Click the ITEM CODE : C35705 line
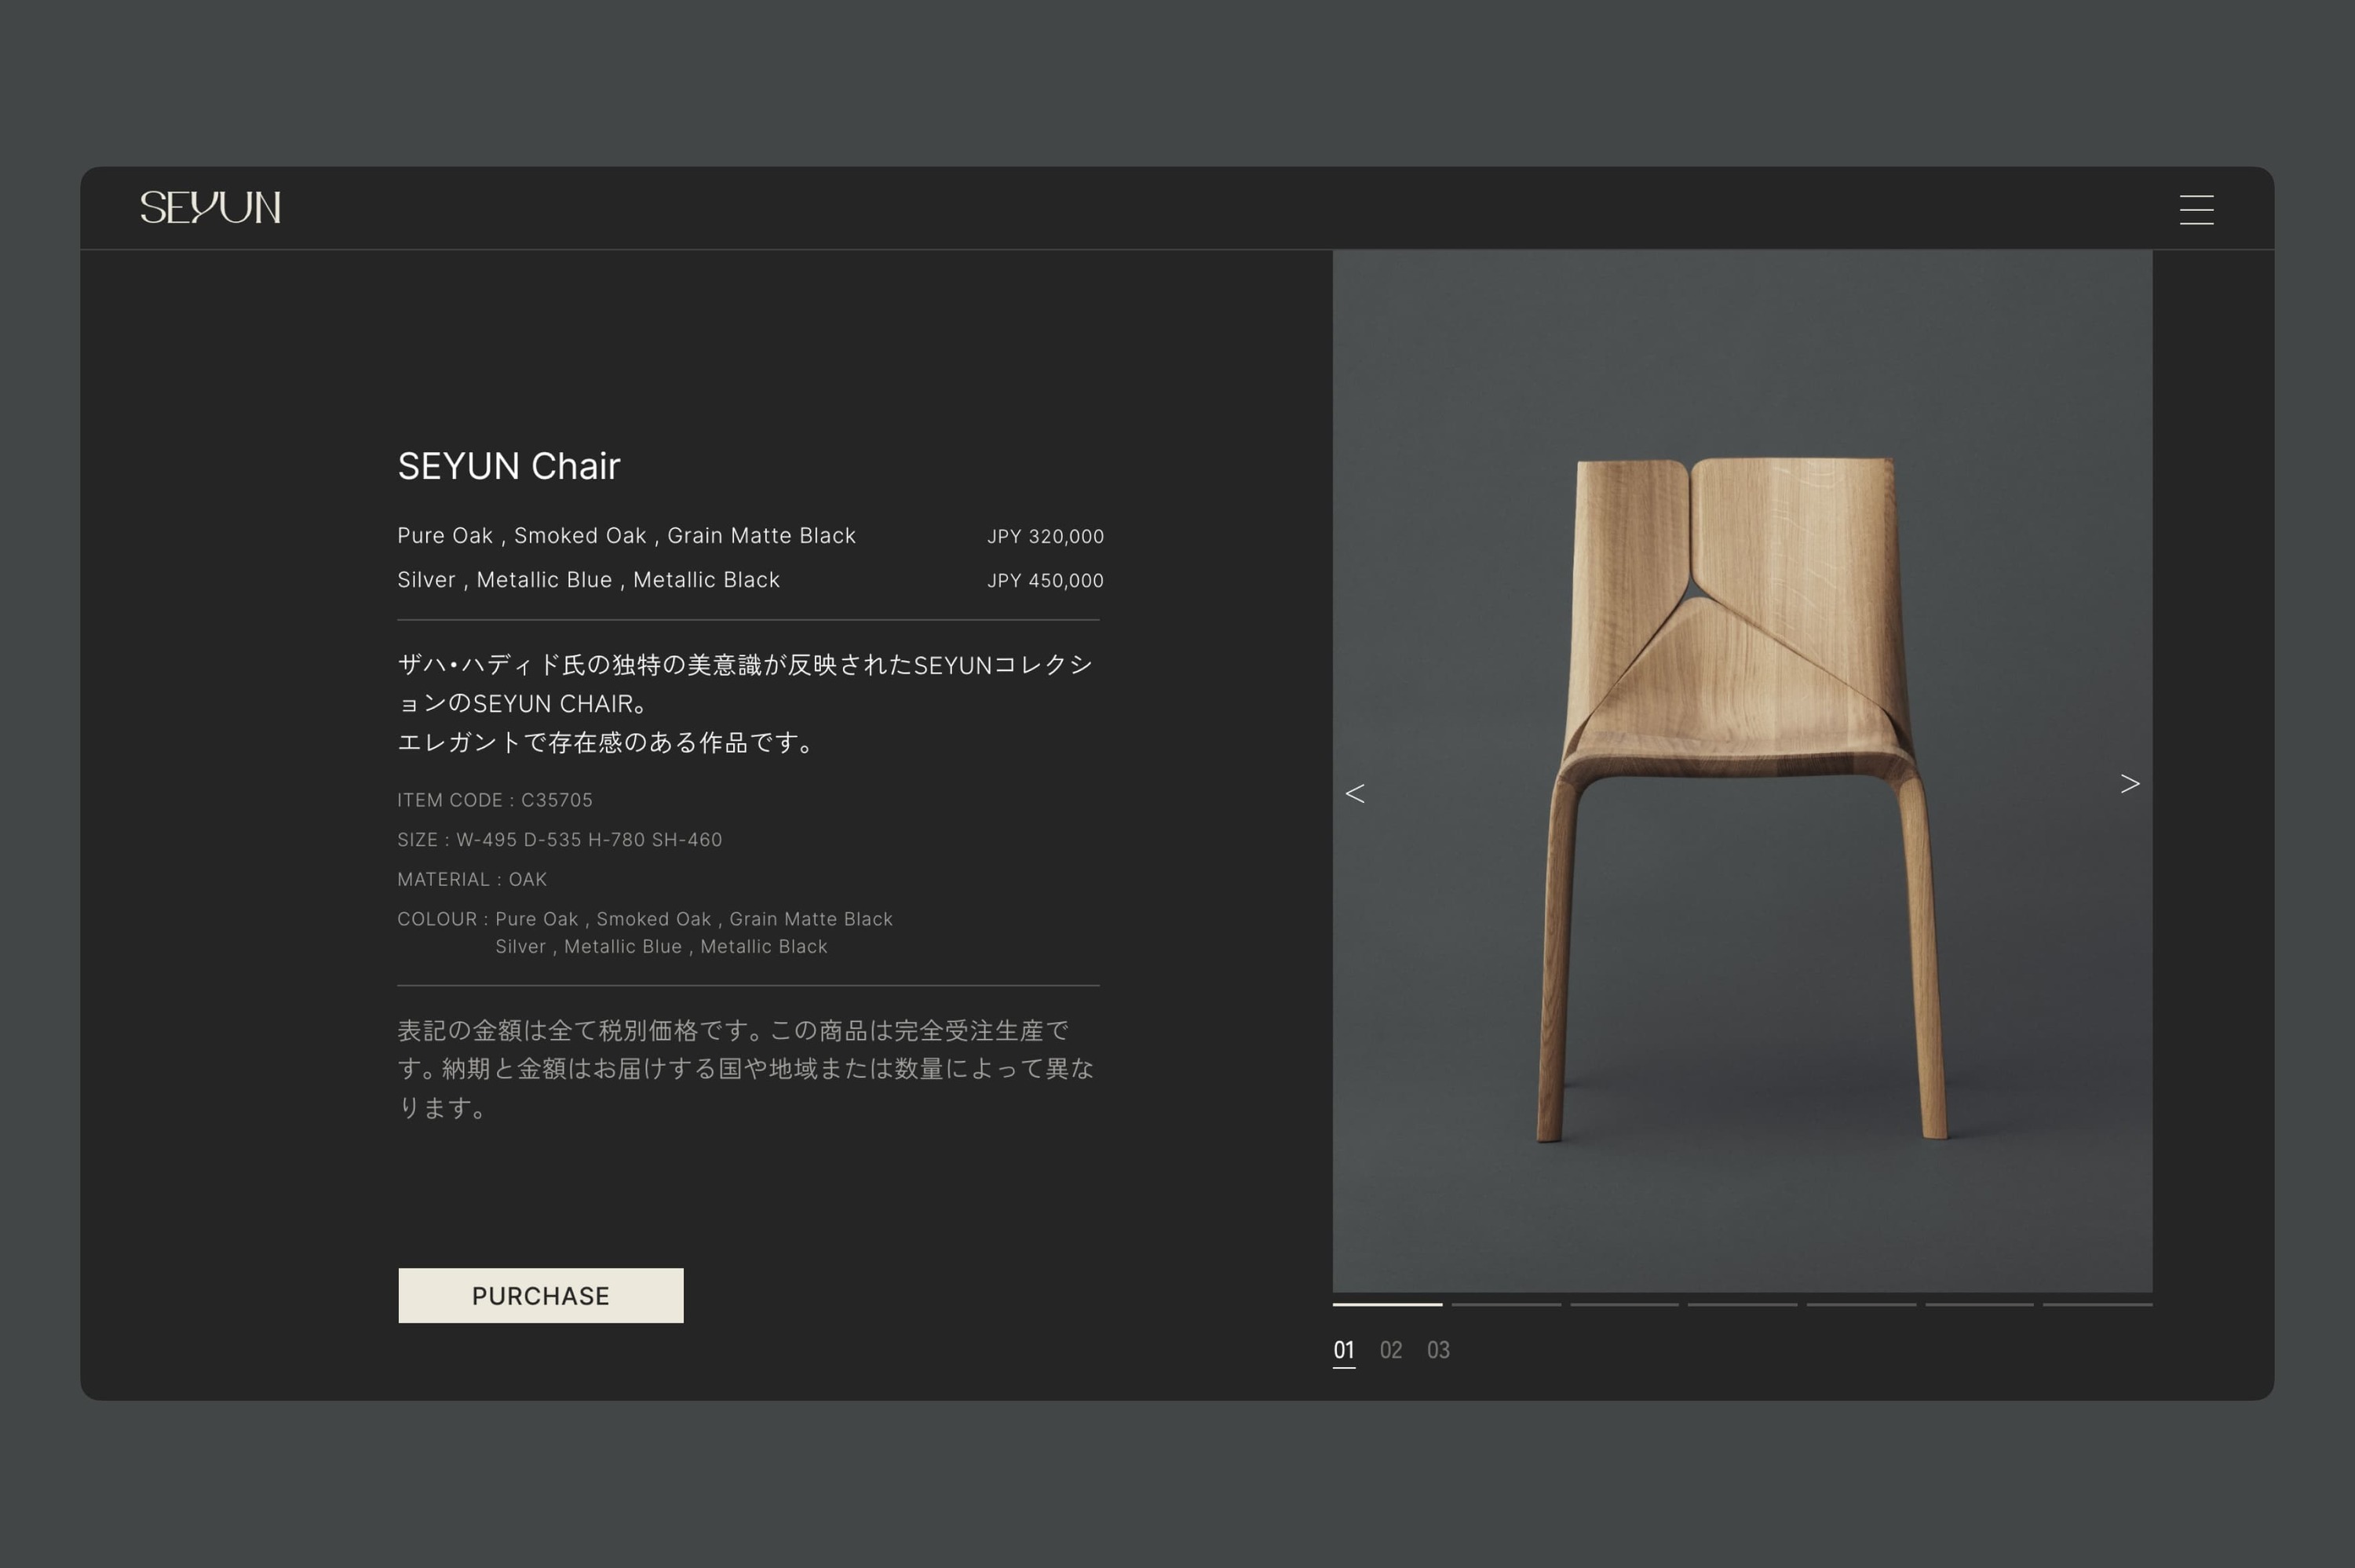This screenshot has width=2355, height=1568. [x=495, y=800]
